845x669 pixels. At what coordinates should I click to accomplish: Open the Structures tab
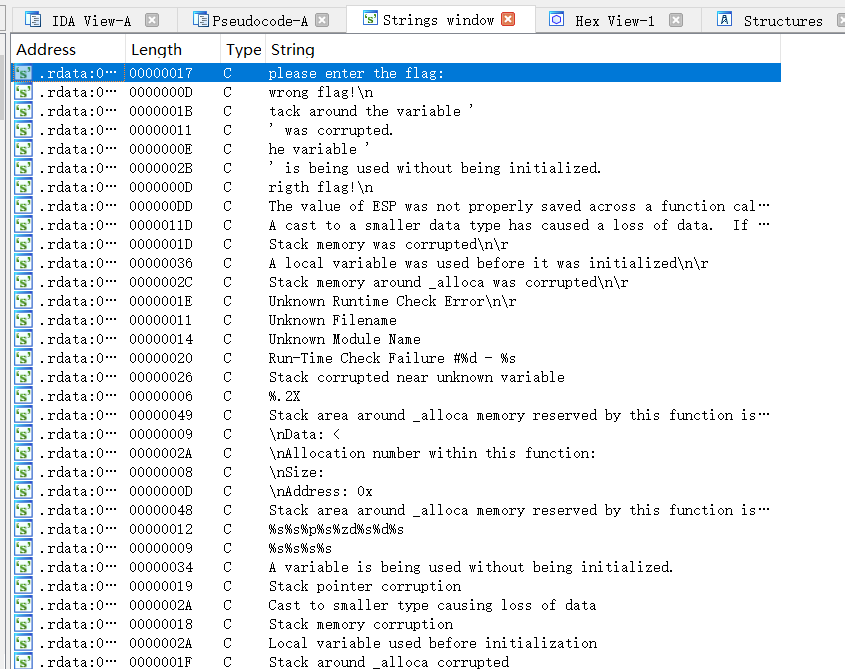(782, 20)
